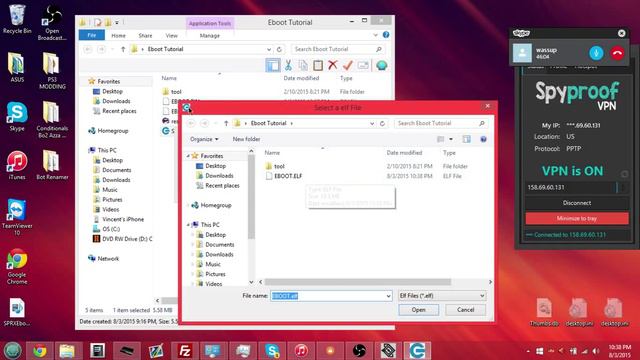Viewport: 640px width, 360px height.
Task: Open the Open Broadcaster desktop shortcut
Action: pyautogui.click(x=52, y=23)
